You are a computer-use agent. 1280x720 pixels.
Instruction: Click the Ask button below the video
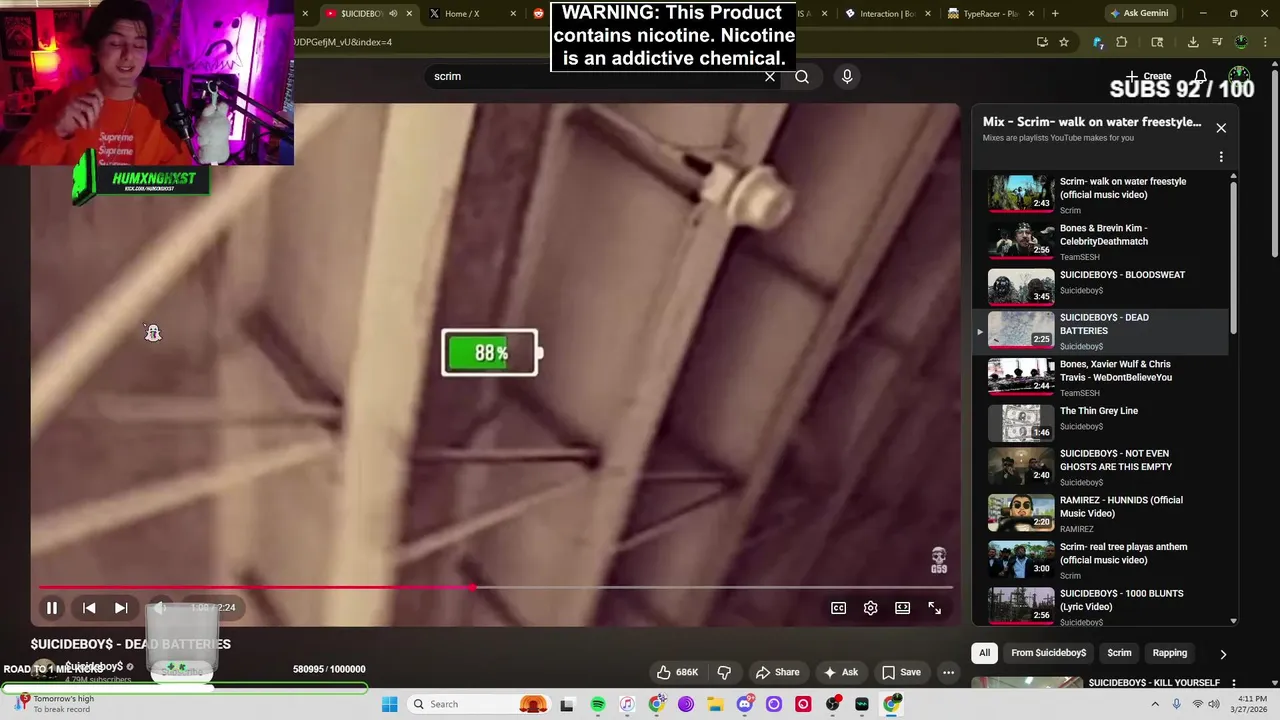[x=840, y=672]
